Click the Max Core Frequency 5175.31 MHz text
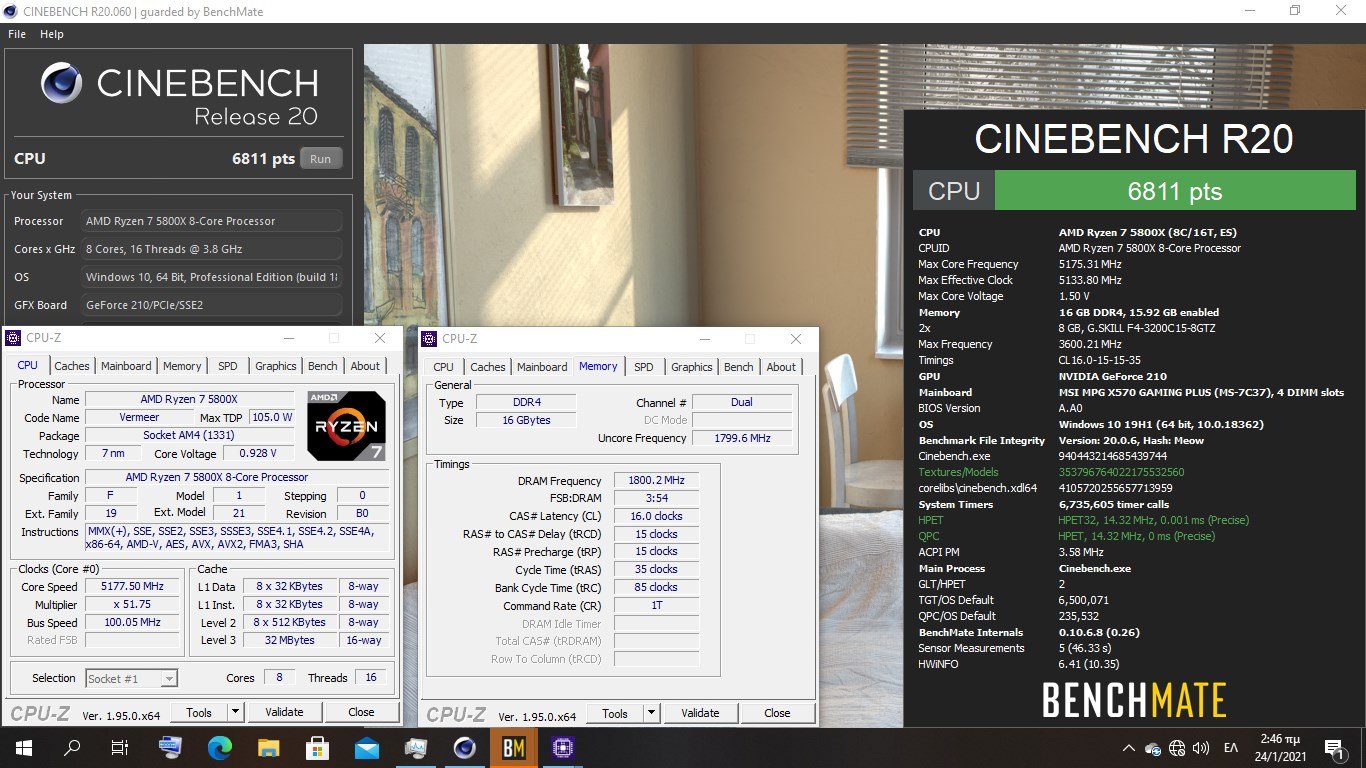This screenshot has width=1366, height=768. point(1090,264)
